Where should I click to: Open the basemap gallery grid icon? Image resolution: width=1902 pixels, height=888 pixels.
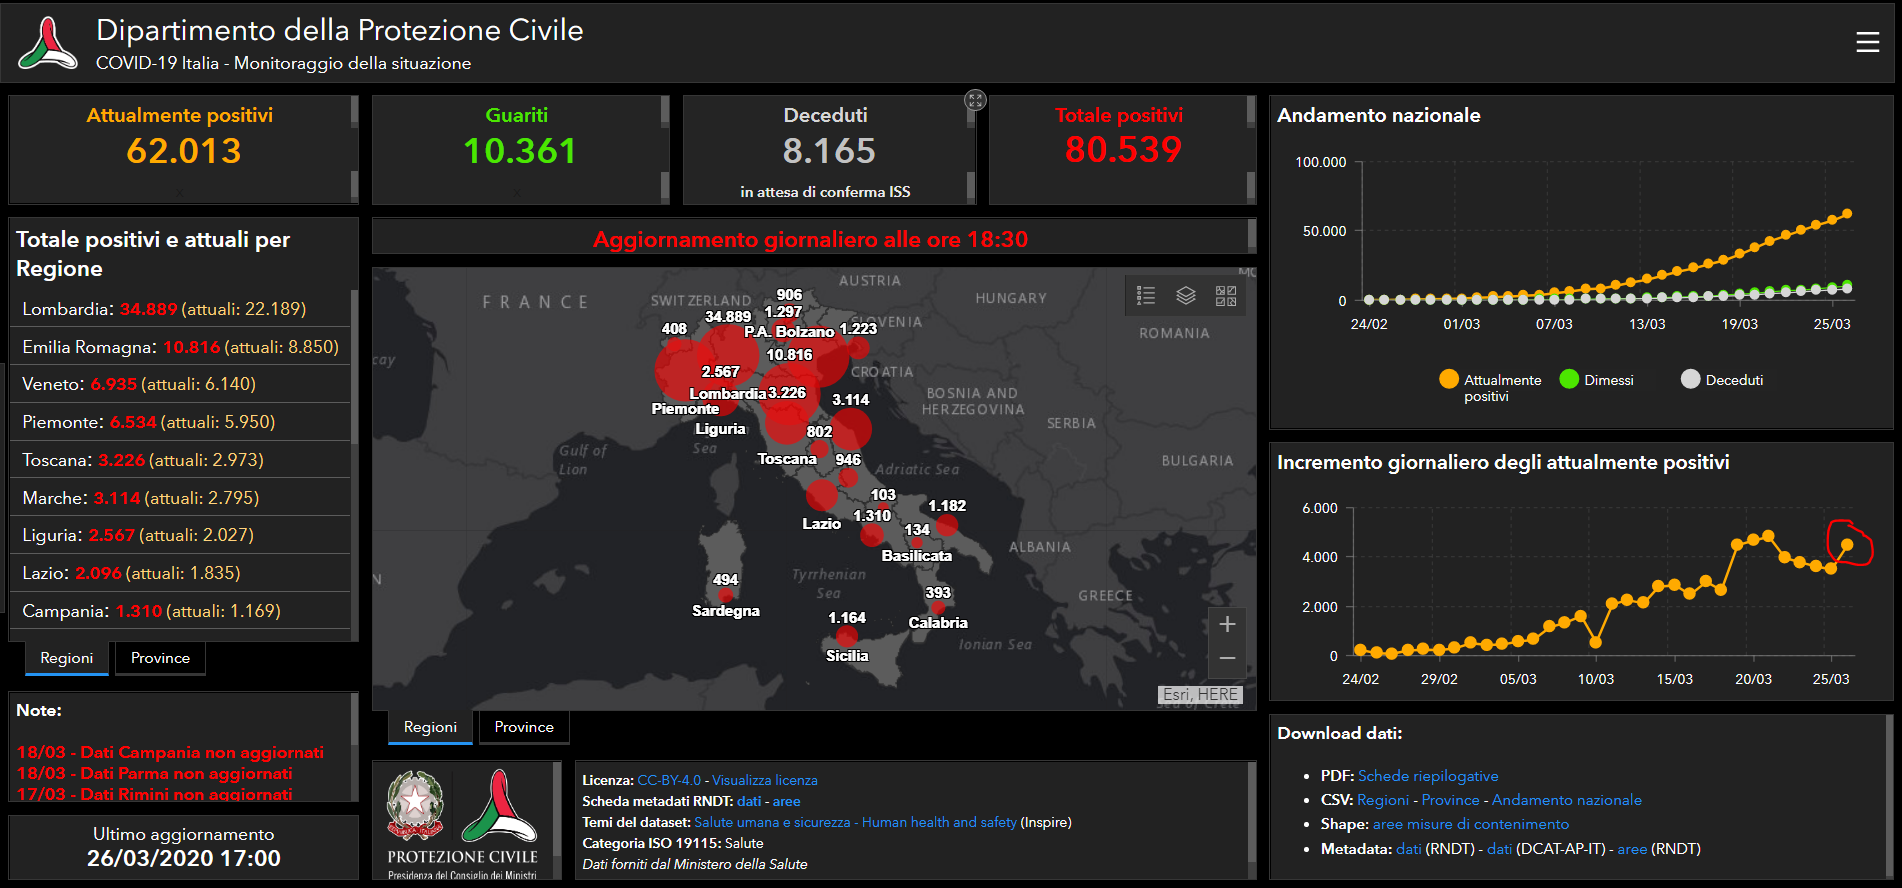(1226, 295)
